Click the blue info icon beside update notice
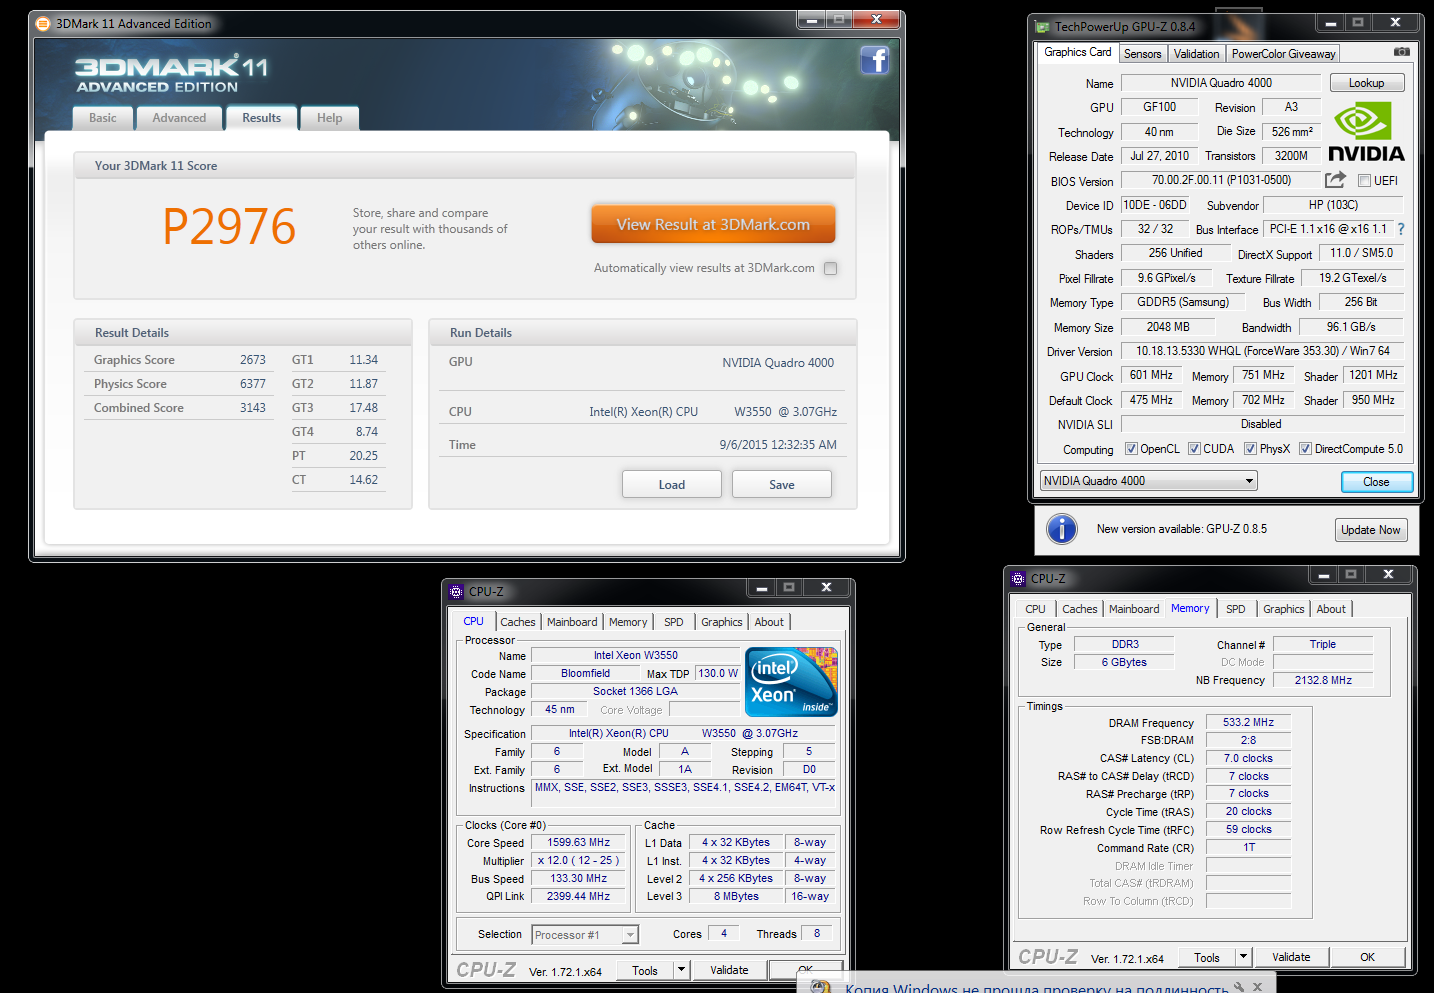This screenshot has height=993, width=1434. tap(1062, 529)
